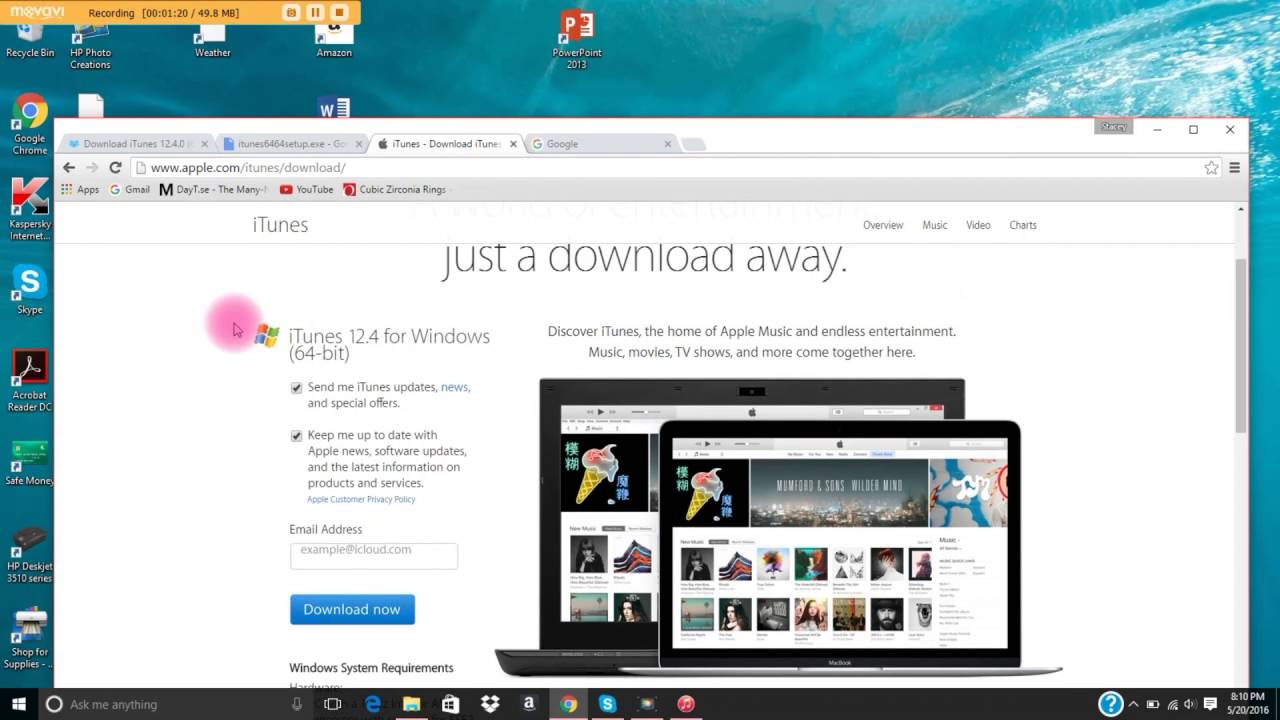Go back in Chrome
1280x720 pixels.
coord(68,167)
